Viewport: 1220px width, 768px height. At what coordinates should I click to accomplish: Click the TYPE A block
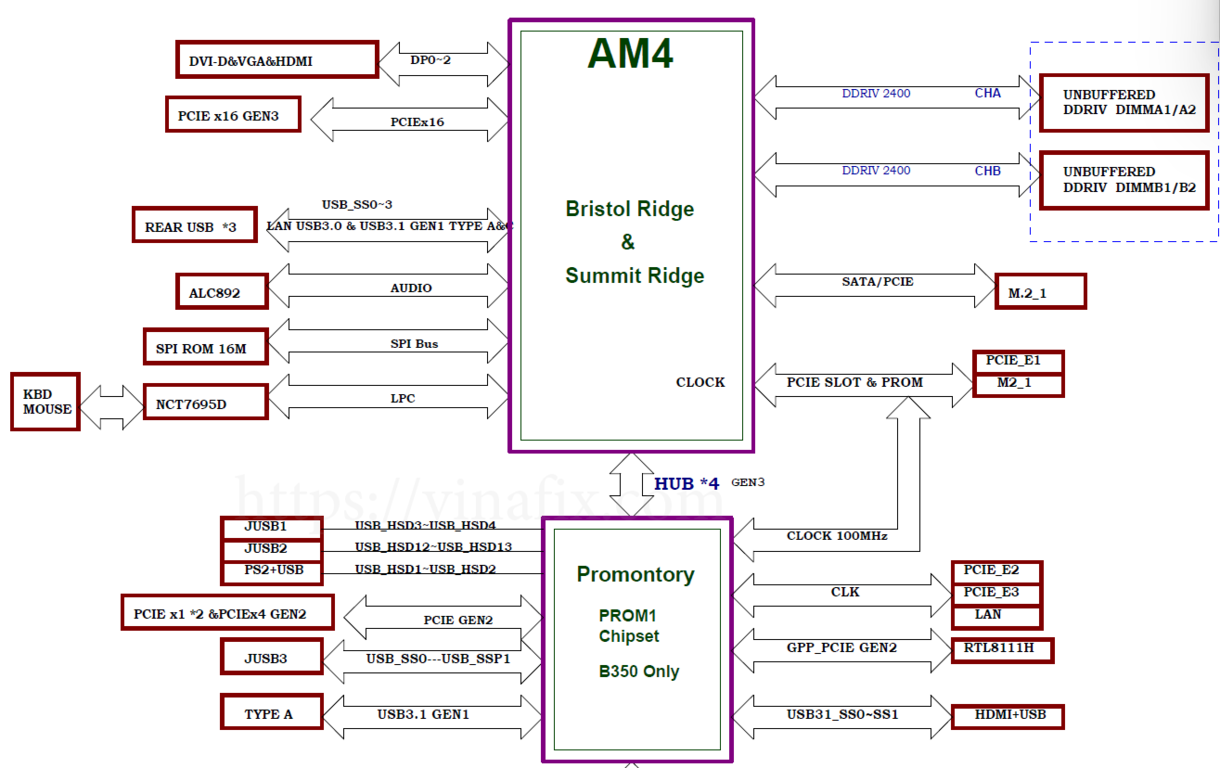[271, 713]
